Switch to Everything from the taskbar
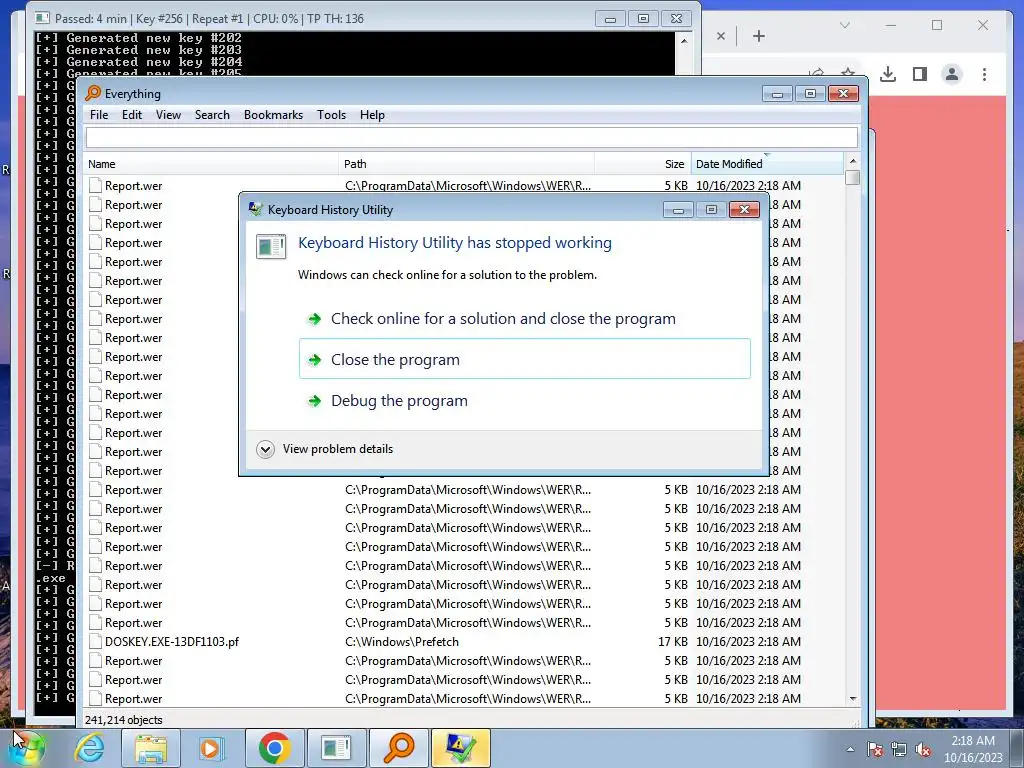1024x768 pixels. [x=398, y=748]
